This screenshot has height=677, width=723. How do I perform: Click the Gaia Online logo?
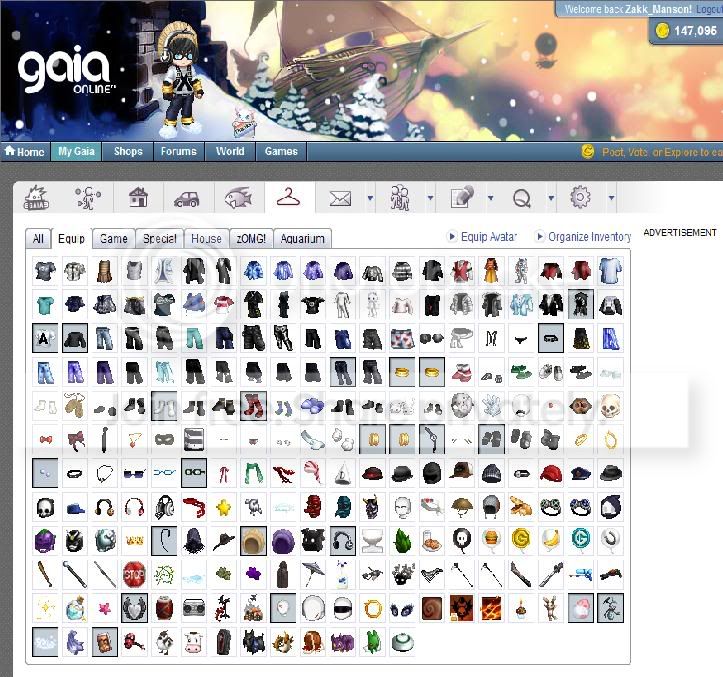click(x=65, y=70)
